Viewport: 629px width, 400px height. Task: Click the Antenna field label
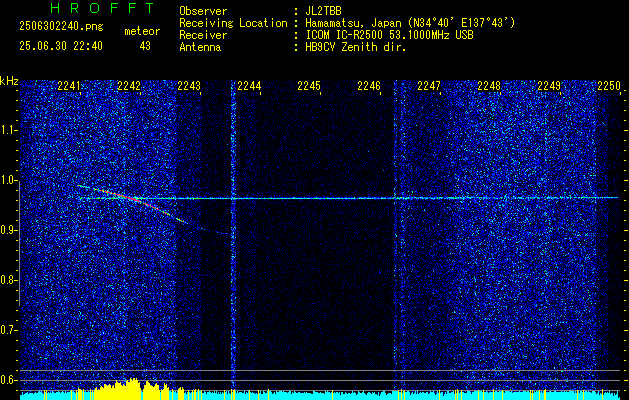click(x=200, y=47)
